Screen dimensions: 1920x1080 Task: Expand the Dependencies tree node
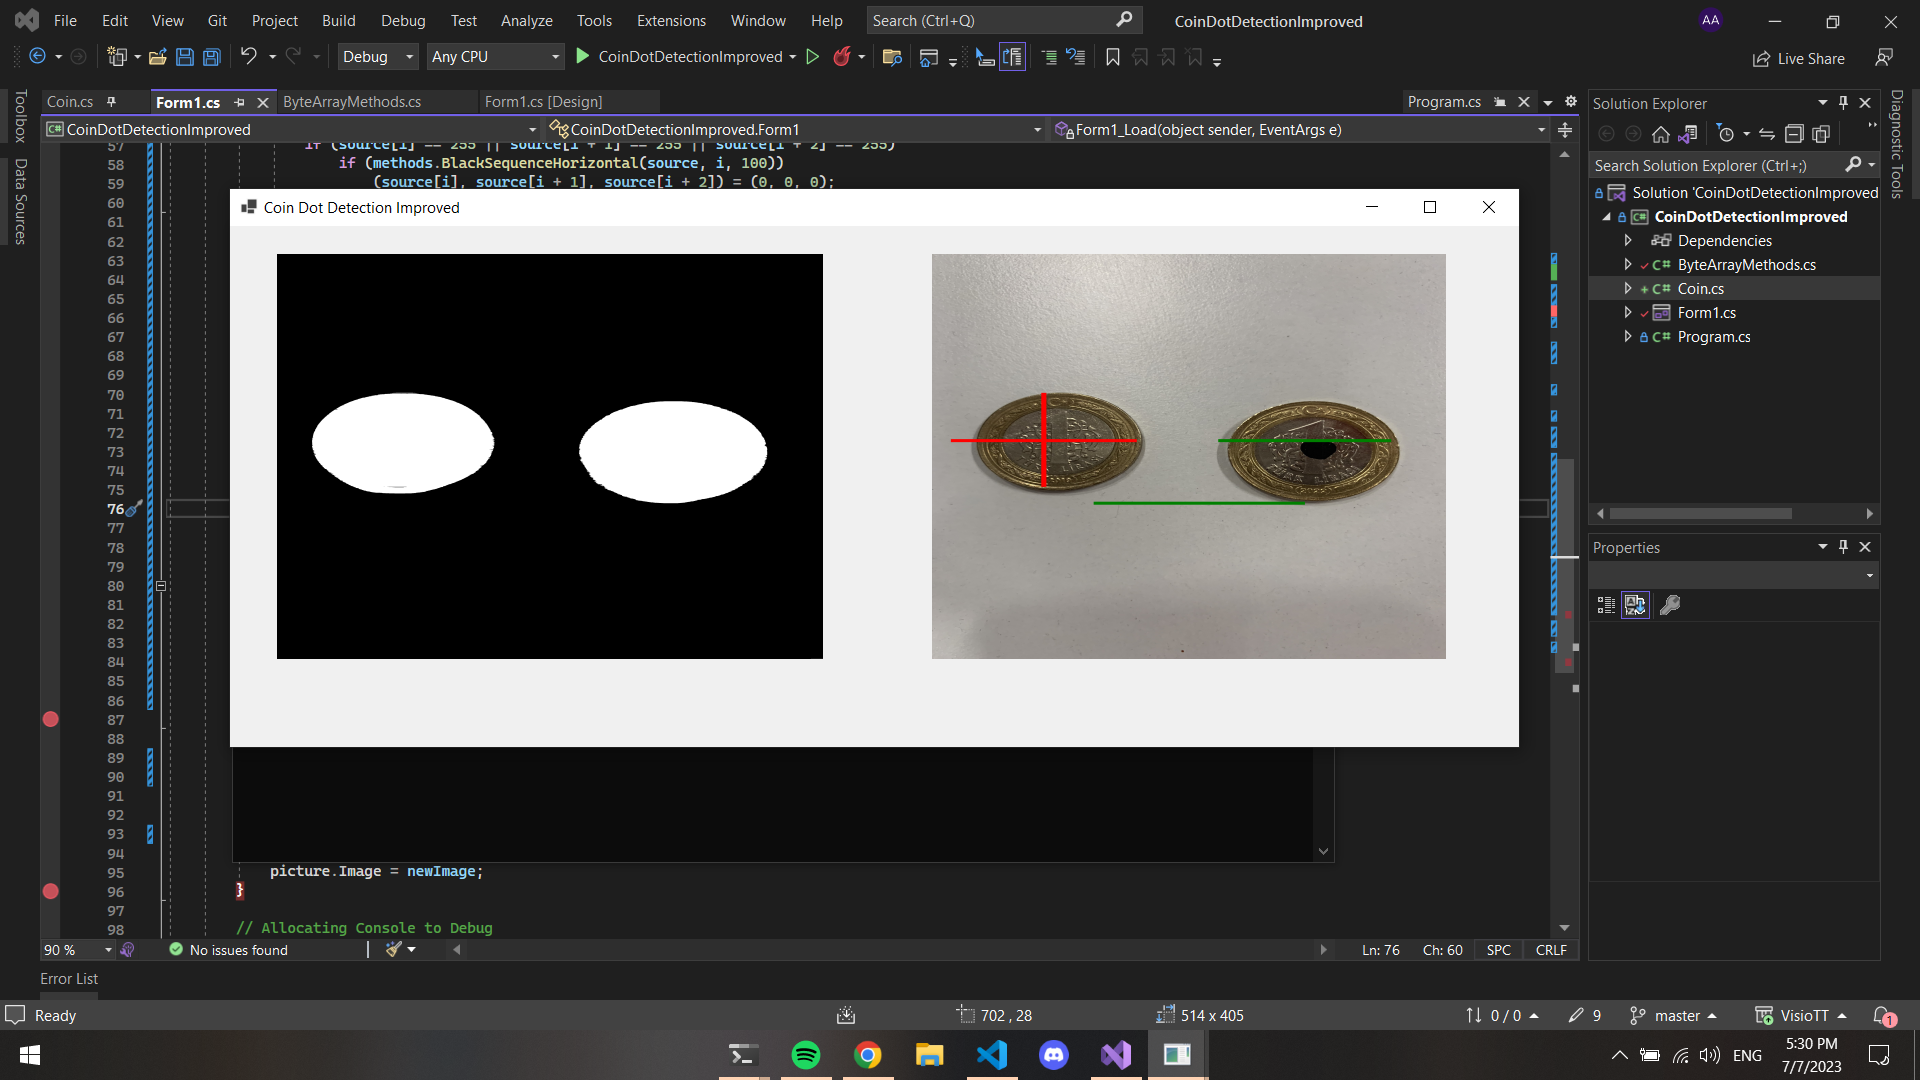pyautogui.click(x=1628, y=240)
